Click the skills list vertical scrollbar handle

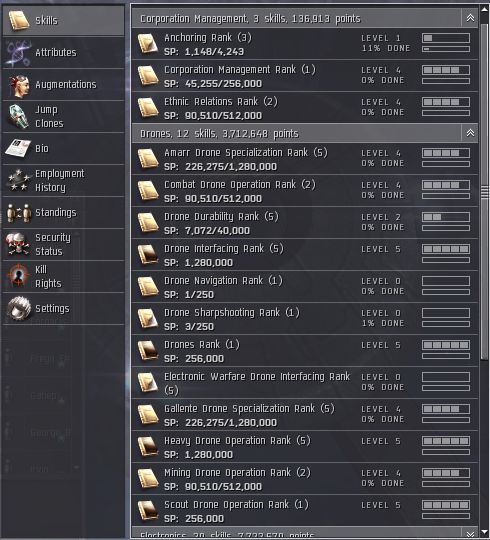(484, 191)
